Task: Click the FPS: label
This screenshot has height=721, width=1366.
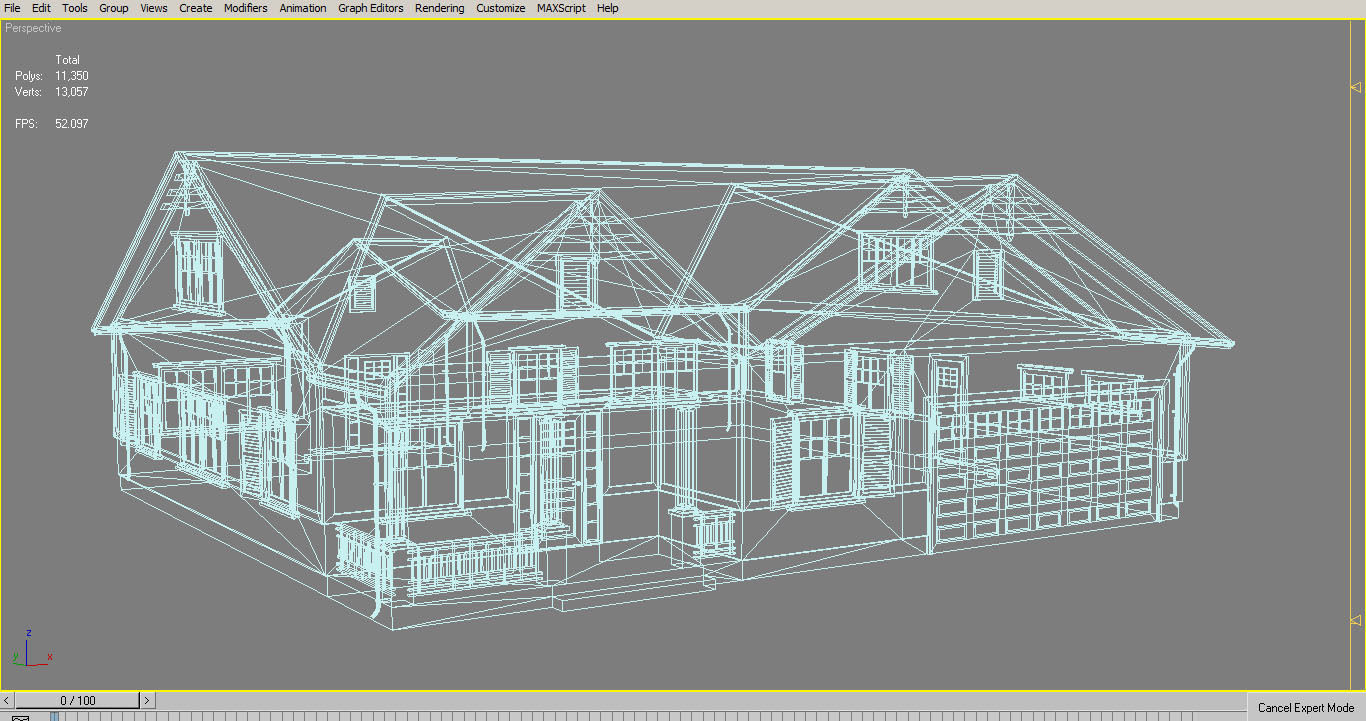Action: click(26, 124)
